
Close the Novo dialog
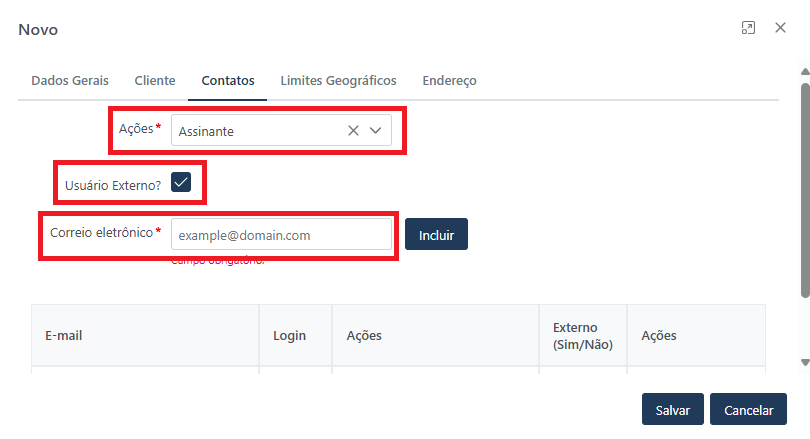pyautogui.click(x=780, y=28)
